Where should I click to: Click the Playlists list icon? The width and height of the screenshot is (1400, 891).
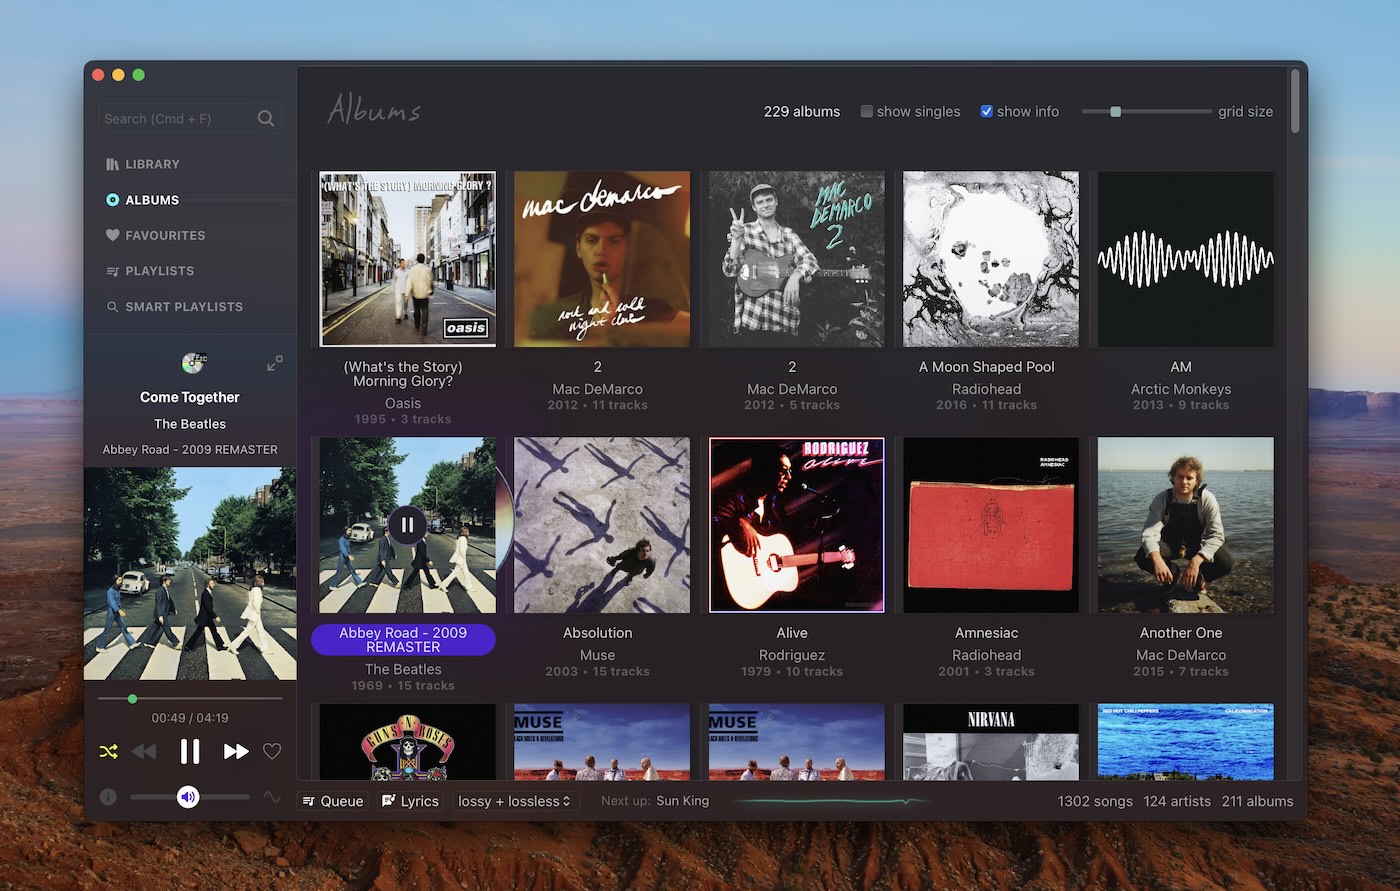112,271
